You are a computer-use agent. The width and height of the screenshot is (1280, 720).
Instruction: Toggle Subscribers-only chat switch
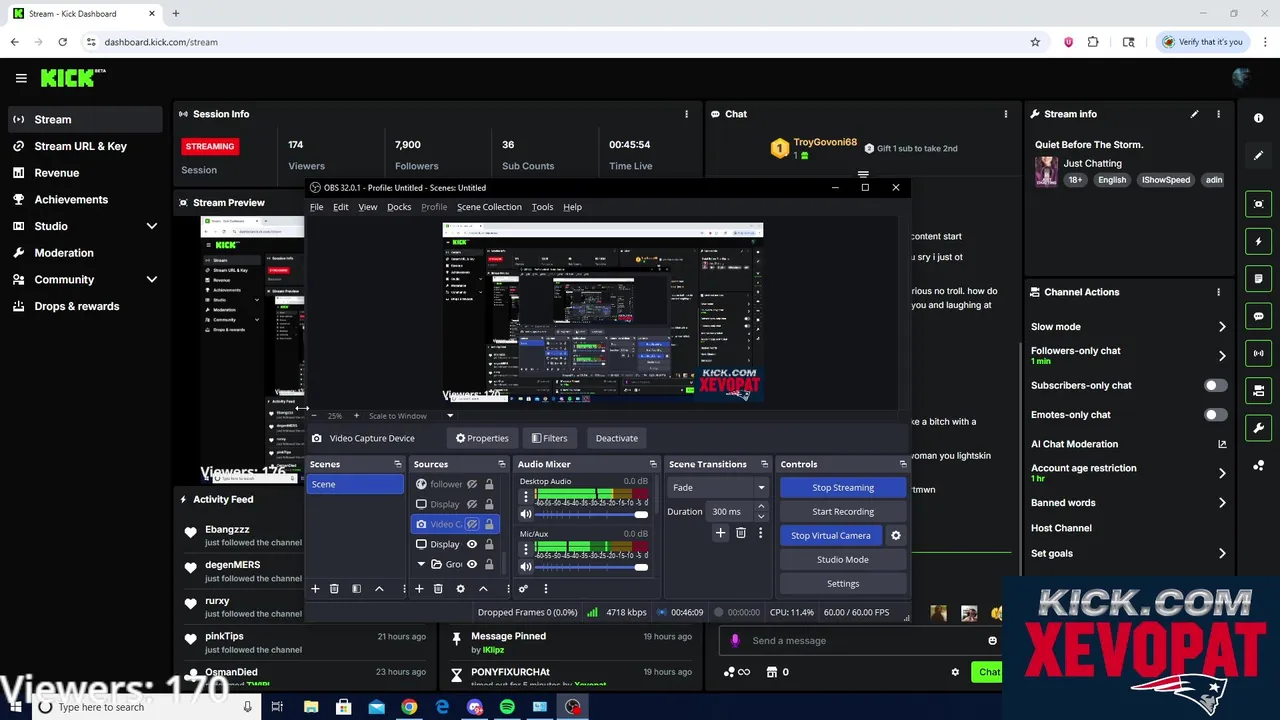click(x=1215, y=385)
